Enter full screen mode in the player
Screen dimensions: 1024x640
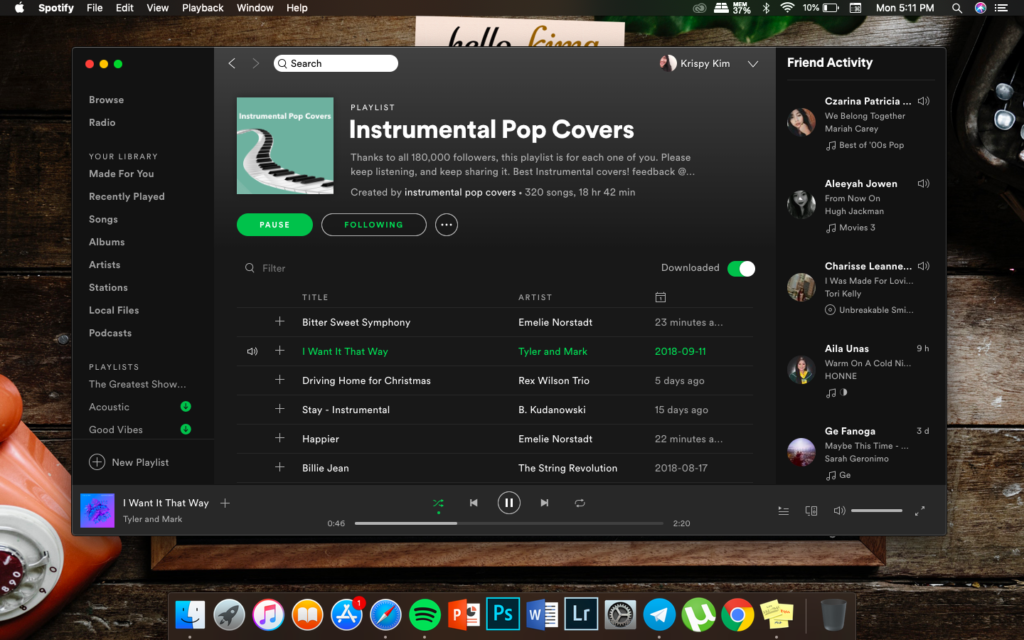point(920,511)
